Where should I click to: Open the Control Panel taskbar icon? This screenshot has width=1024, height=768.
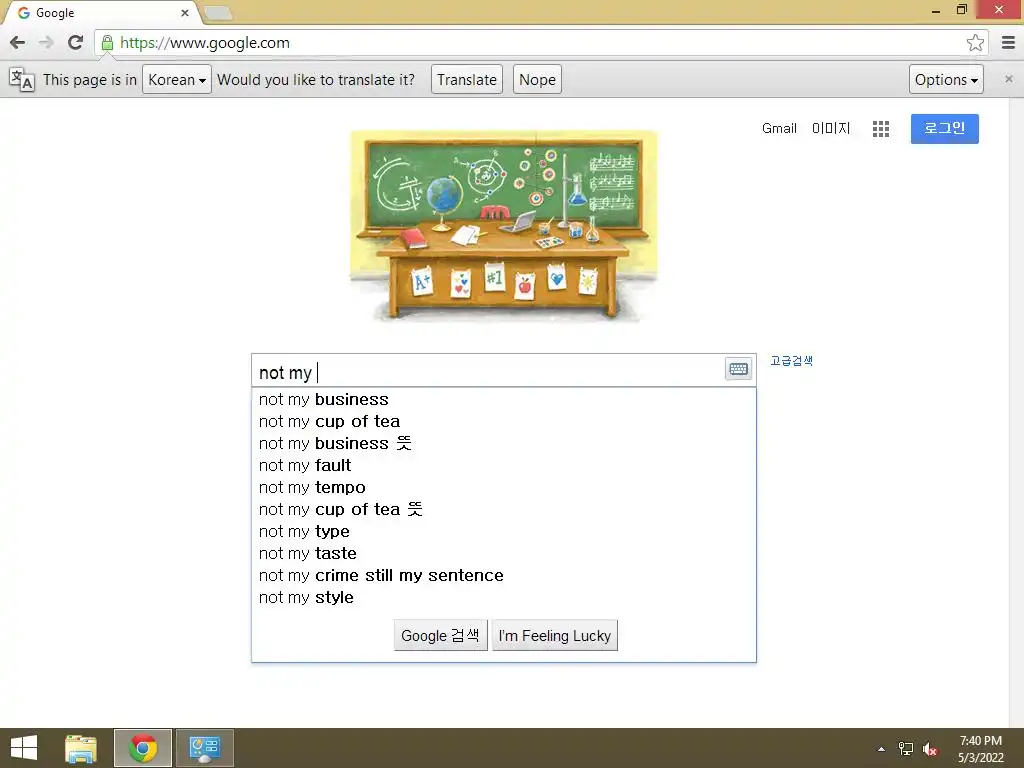pos(205,748)
